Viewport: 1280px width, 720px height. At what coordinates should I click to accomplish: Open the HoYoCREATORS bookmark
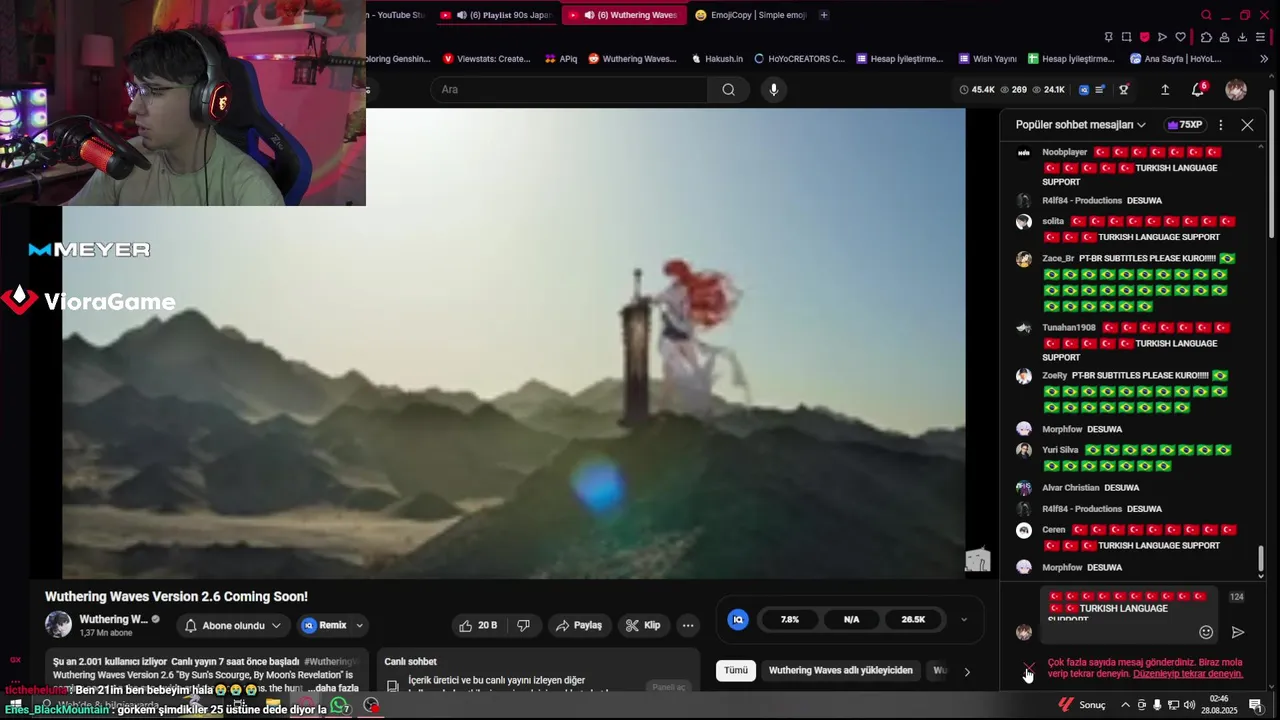(x=800, y=59)
